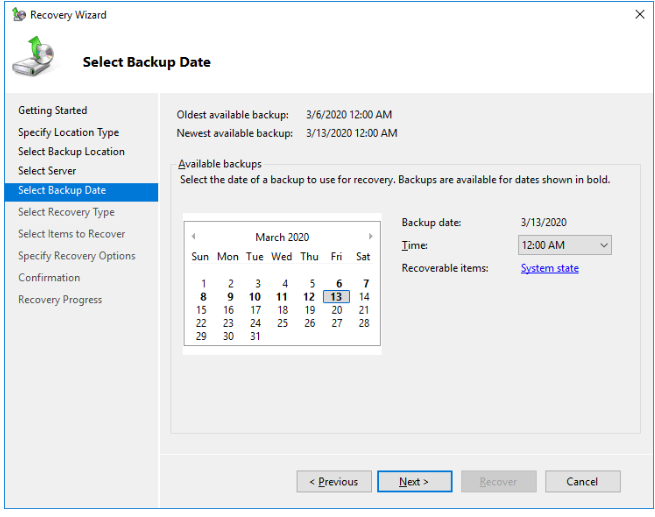Open the Select Backup Location step
655x517 pixels.
click(71, 152)
